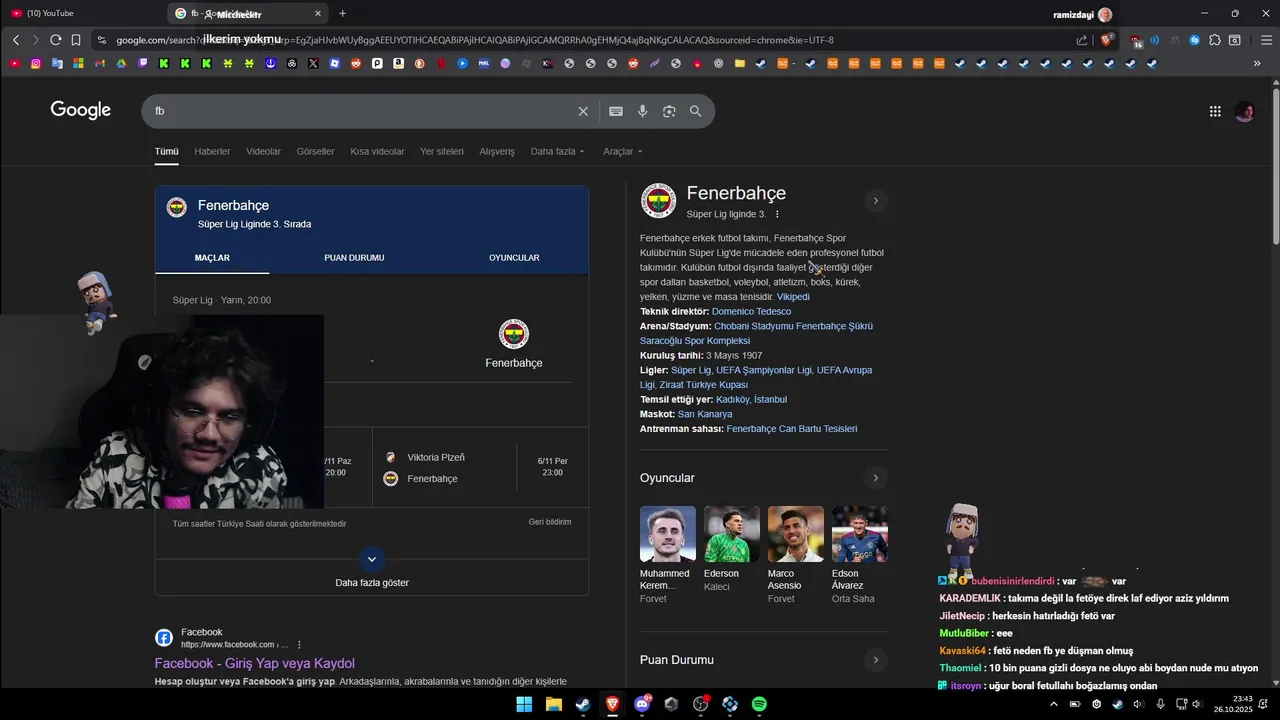Select the Yer siteleri filter

441,151
